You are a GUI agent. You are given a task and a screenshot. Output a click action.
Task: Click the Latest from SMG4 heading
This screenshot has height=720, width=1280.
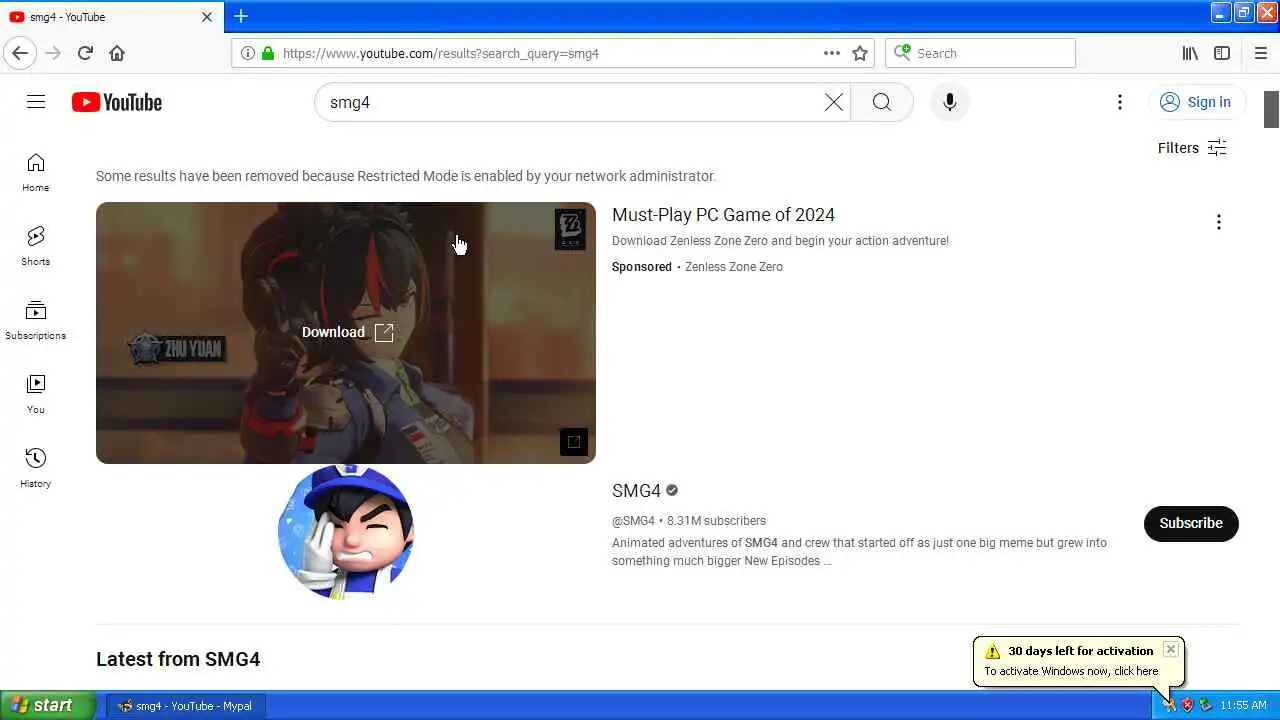point(178,659)
